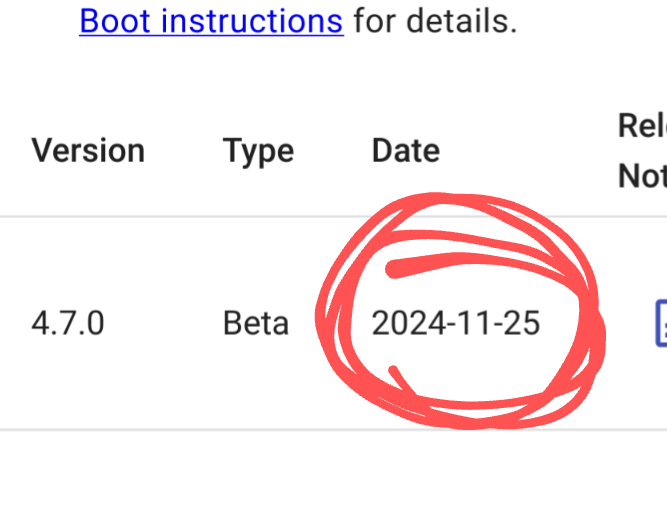Click the cut-off "Not" header text

[x=642, y=176]
